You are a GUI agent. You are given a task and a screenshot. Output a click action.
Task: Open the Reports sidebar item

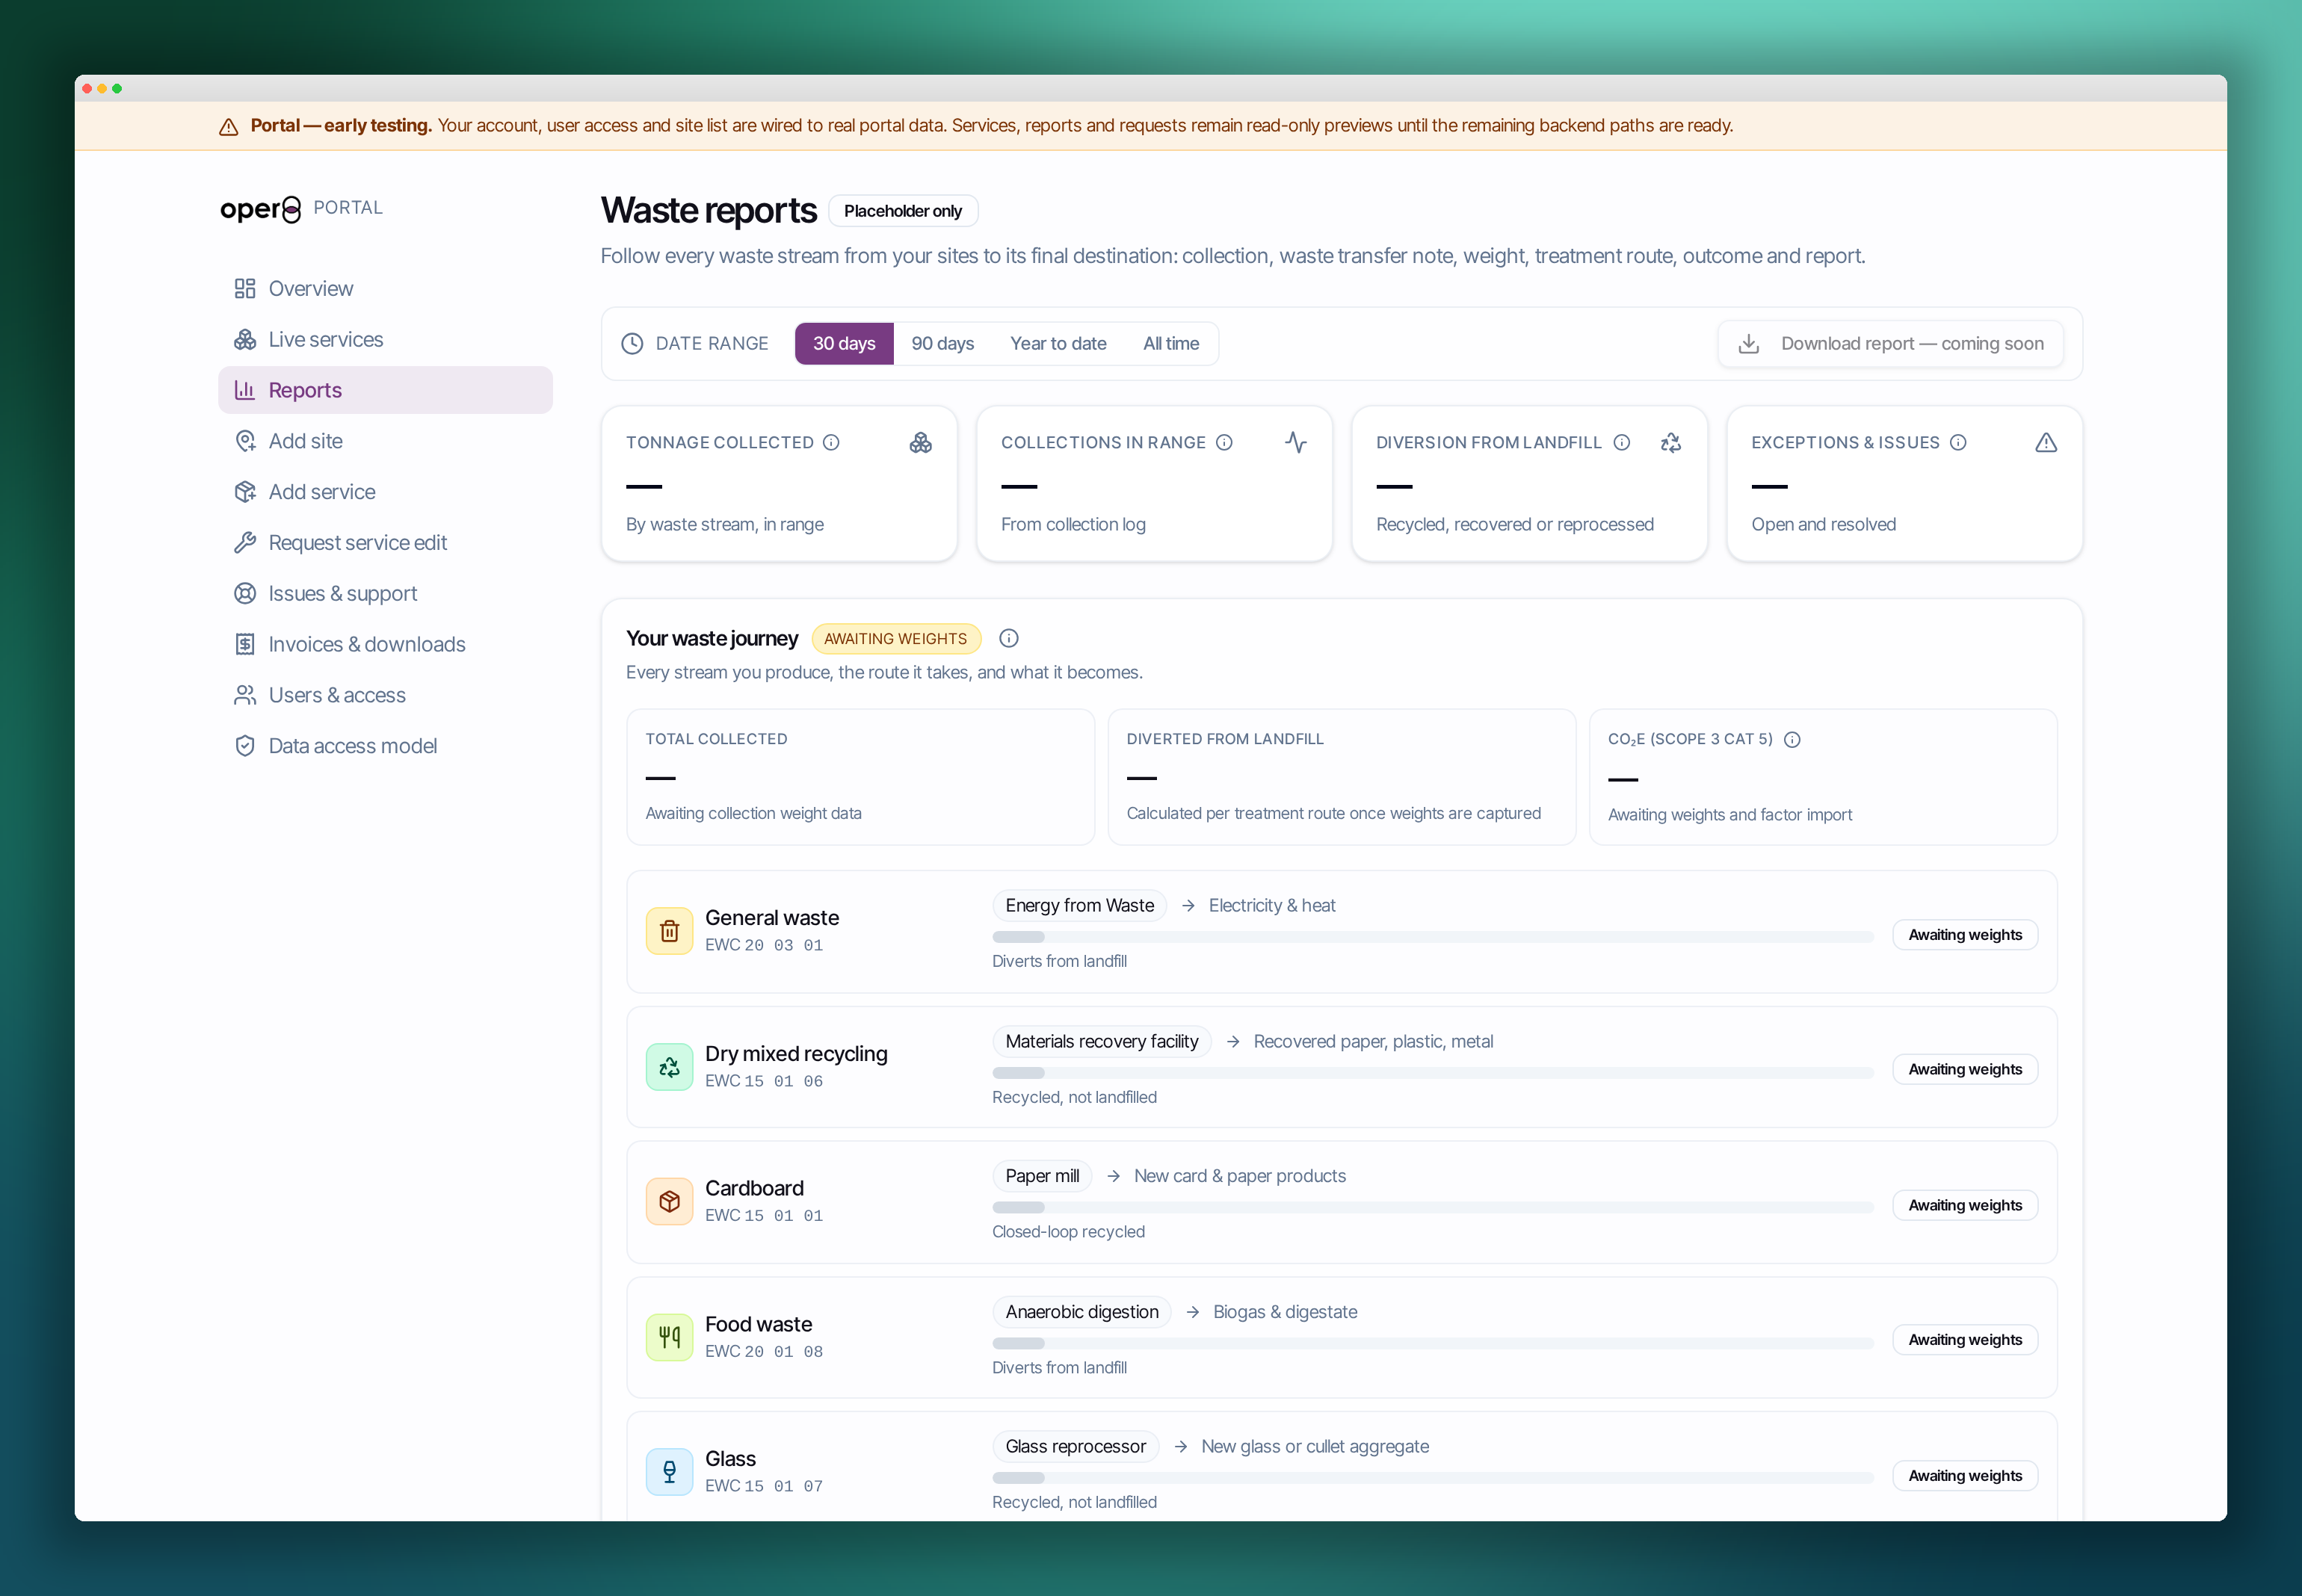click(385, 390)
